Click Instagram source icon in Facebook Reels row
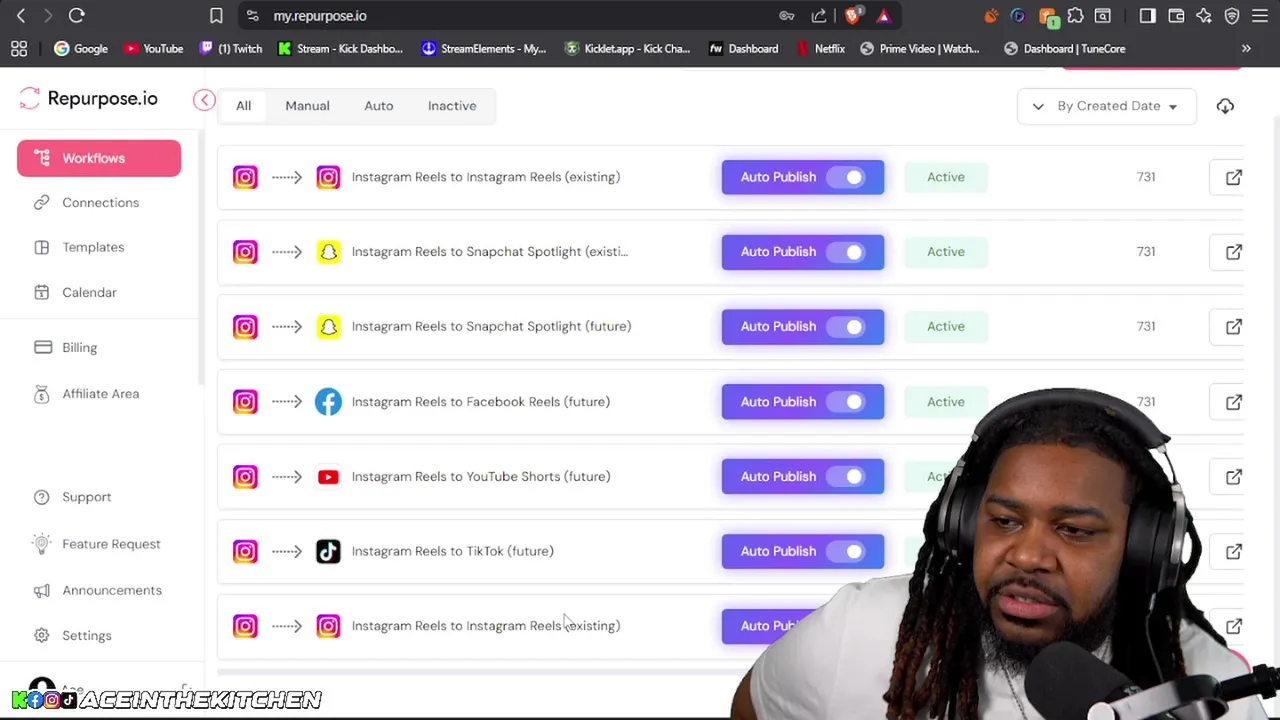1280x720 pixels. click(x=245, y=402)
